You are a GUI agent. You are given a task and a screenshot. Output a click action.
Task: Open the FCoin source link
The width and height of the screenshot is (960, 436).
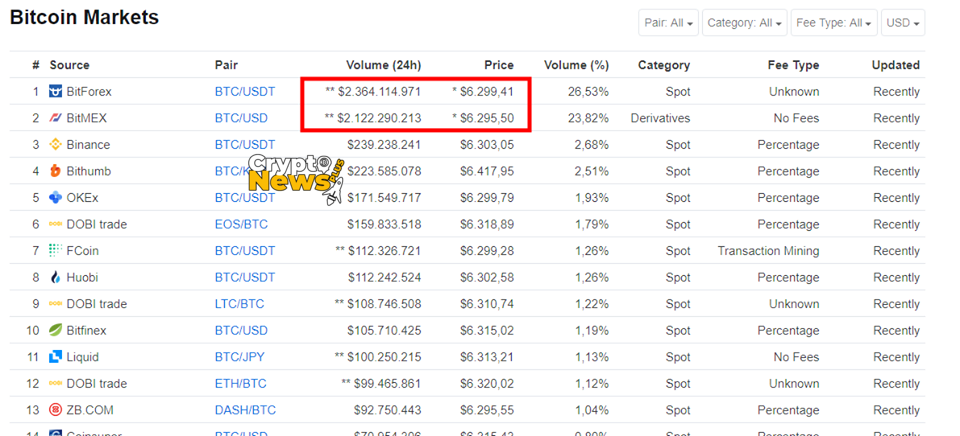pos(82,250)
